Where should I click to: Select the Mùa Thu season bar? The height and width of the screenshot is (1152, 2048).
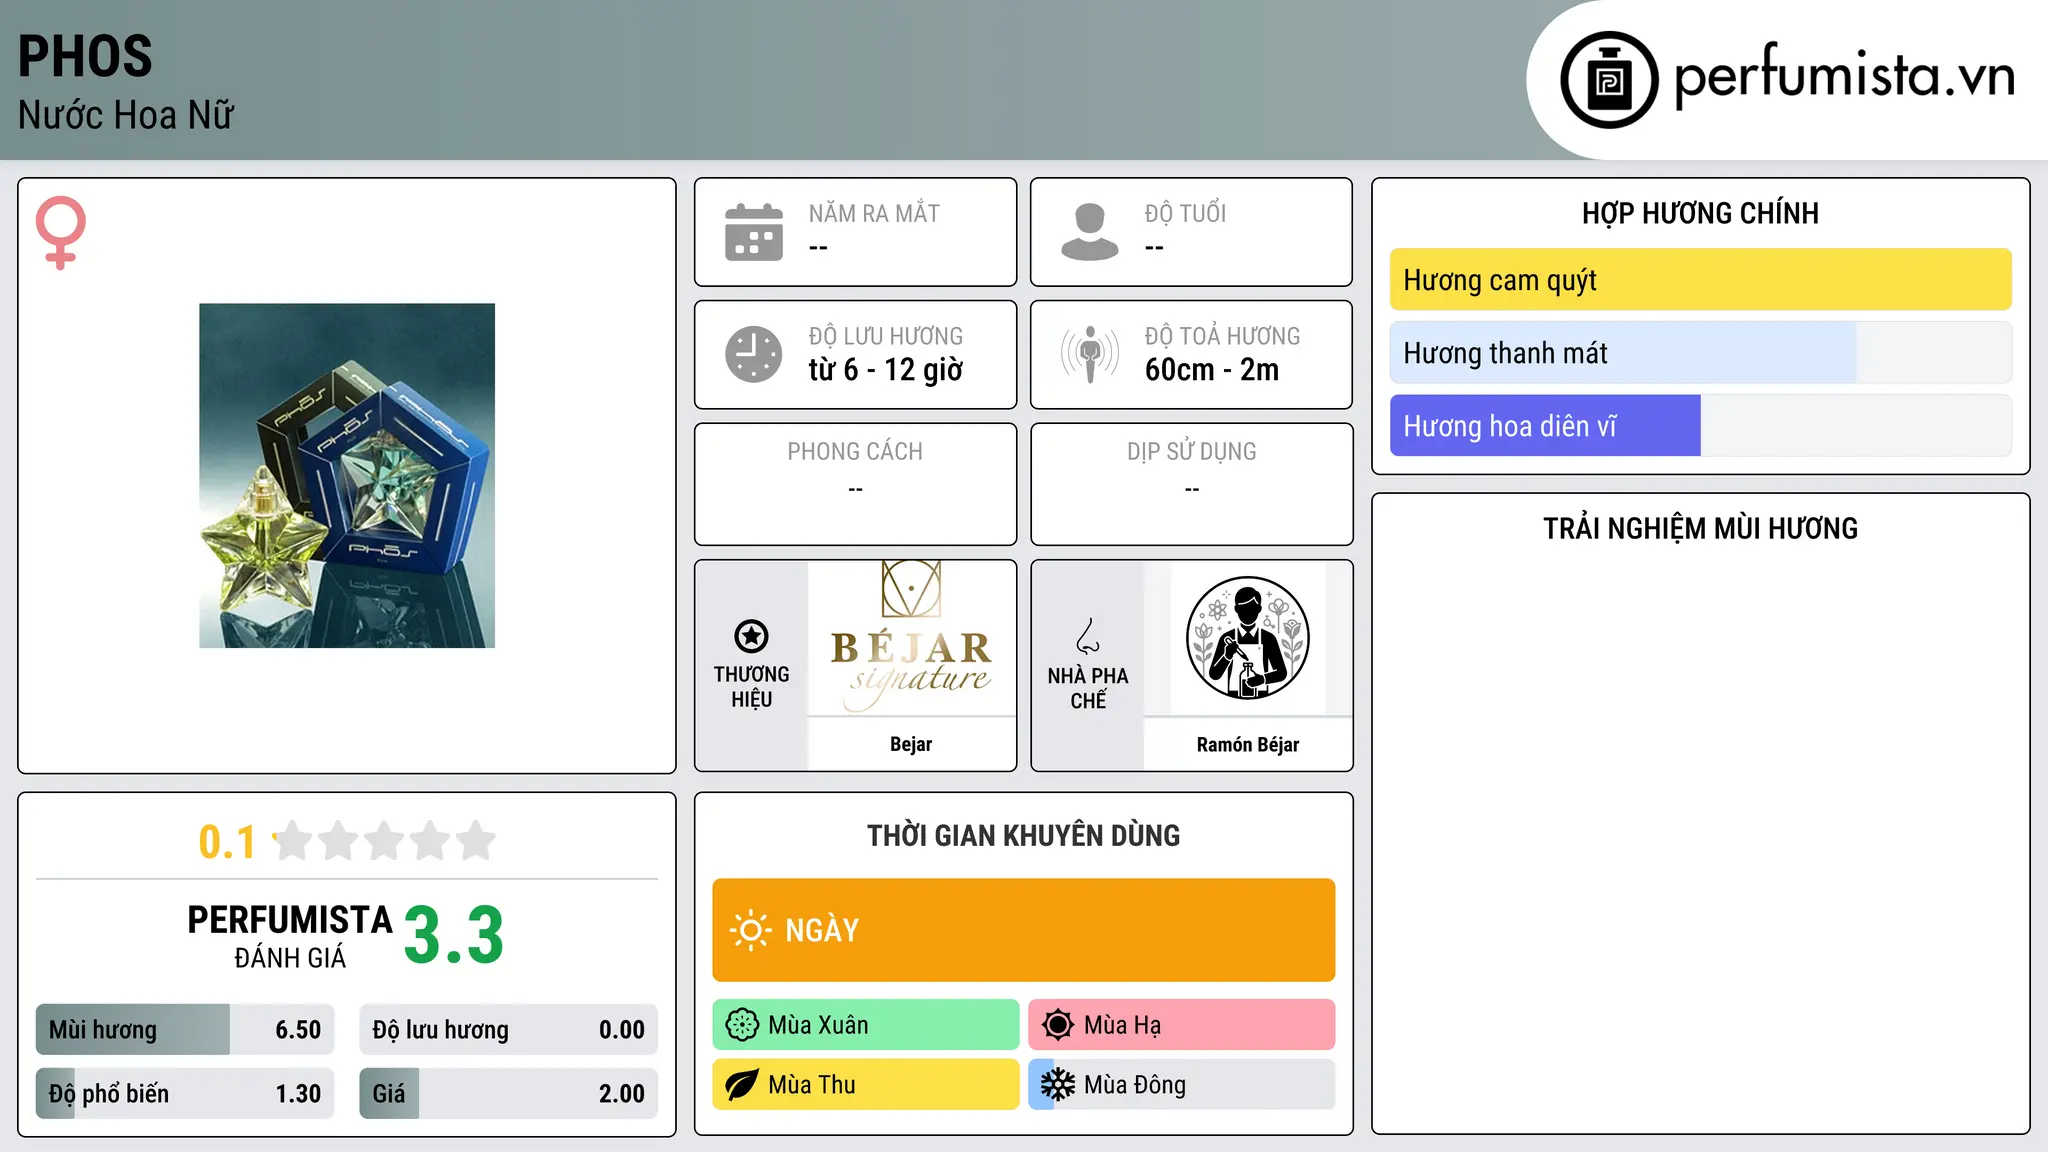pos(866,1085)
